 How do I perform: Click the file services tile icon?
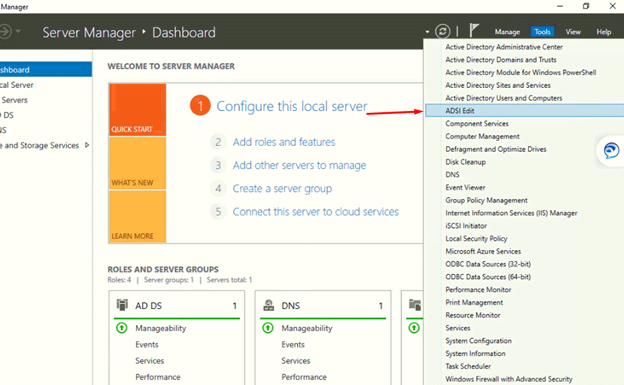tap(415, 305)
